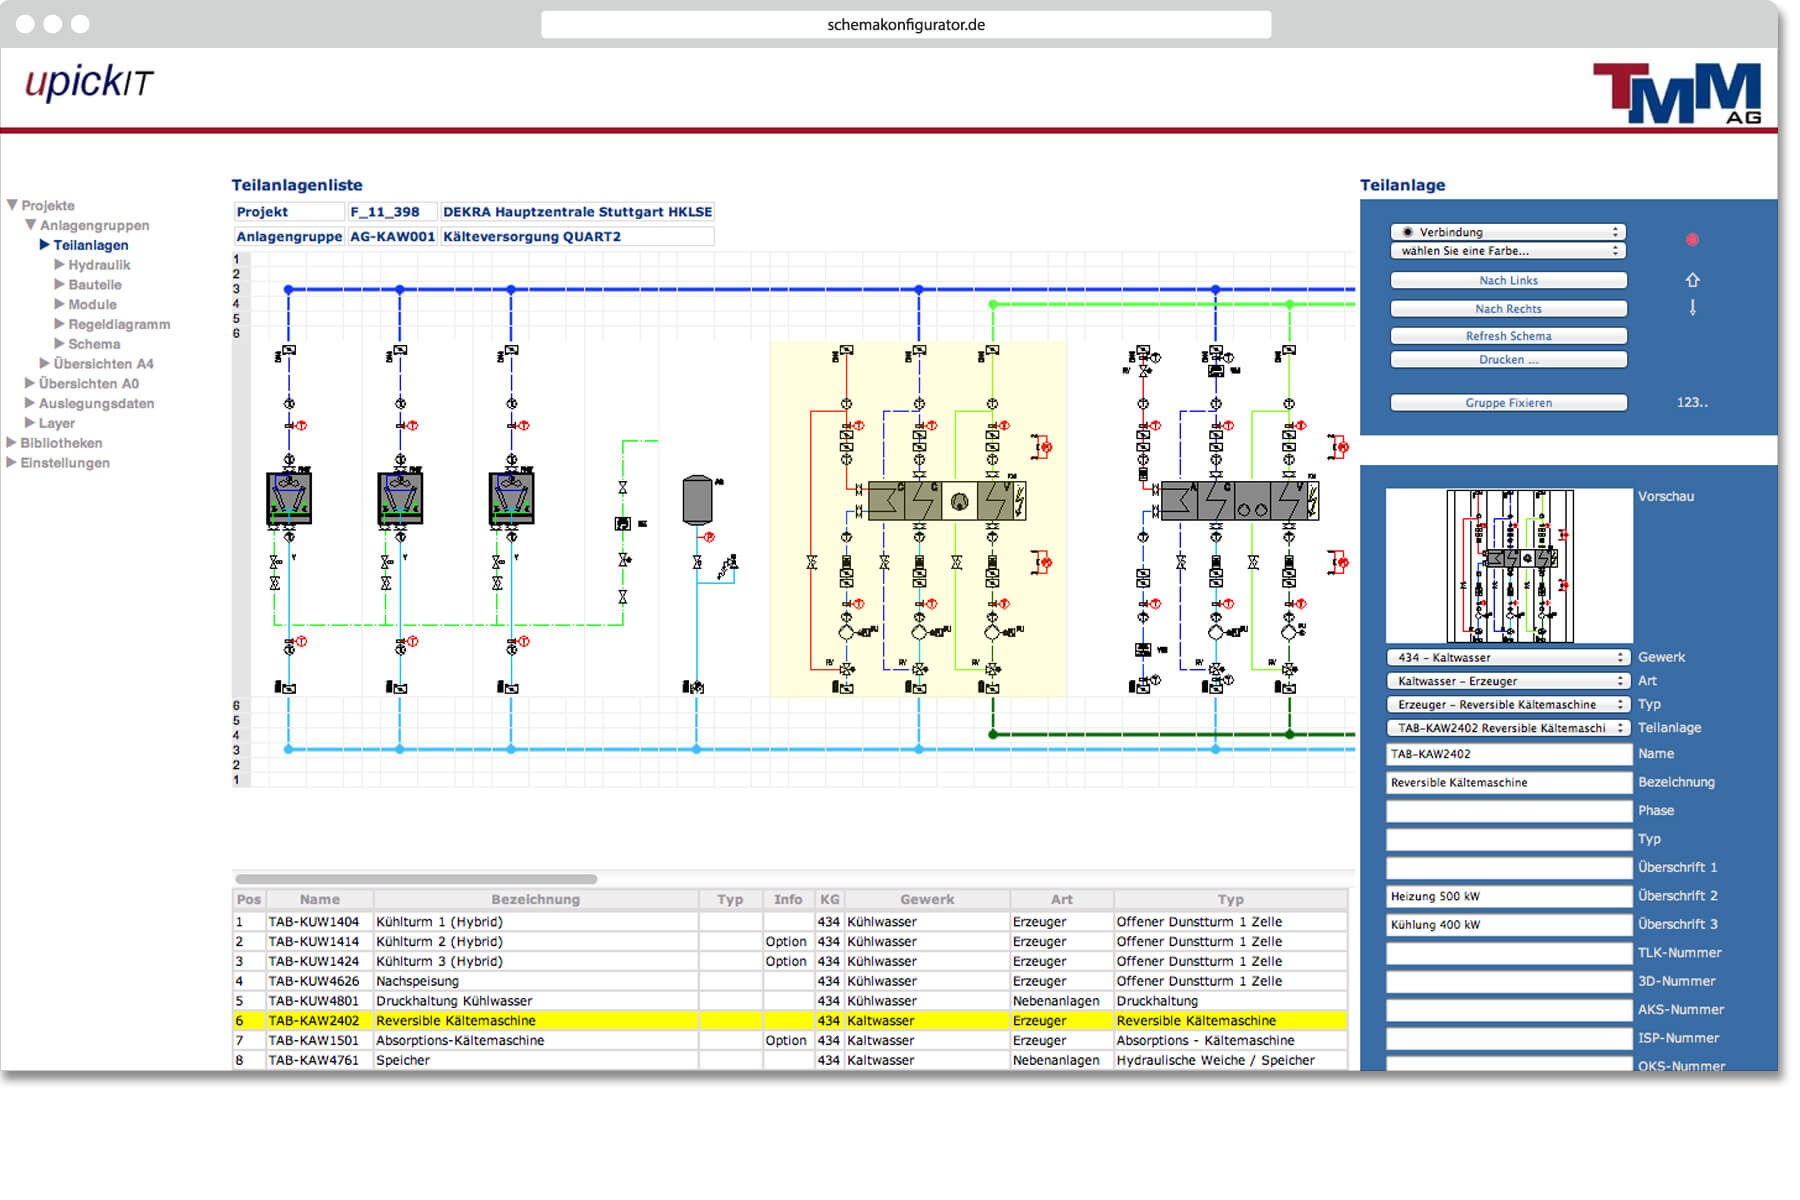Select the third cooling tower symbol in schema
The height and width of the screenshot is (1200, 1800).
(511, 498)
